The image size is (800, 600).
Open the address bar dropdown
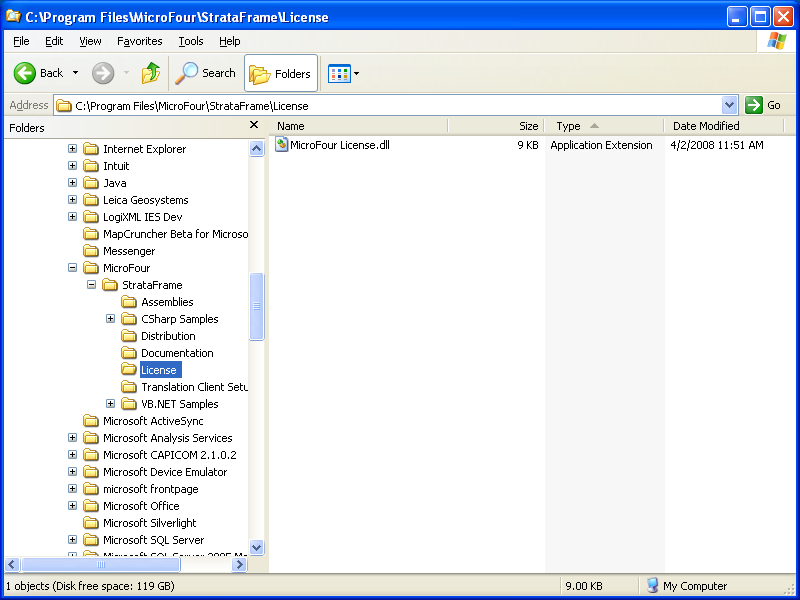[x=729, y=105]
